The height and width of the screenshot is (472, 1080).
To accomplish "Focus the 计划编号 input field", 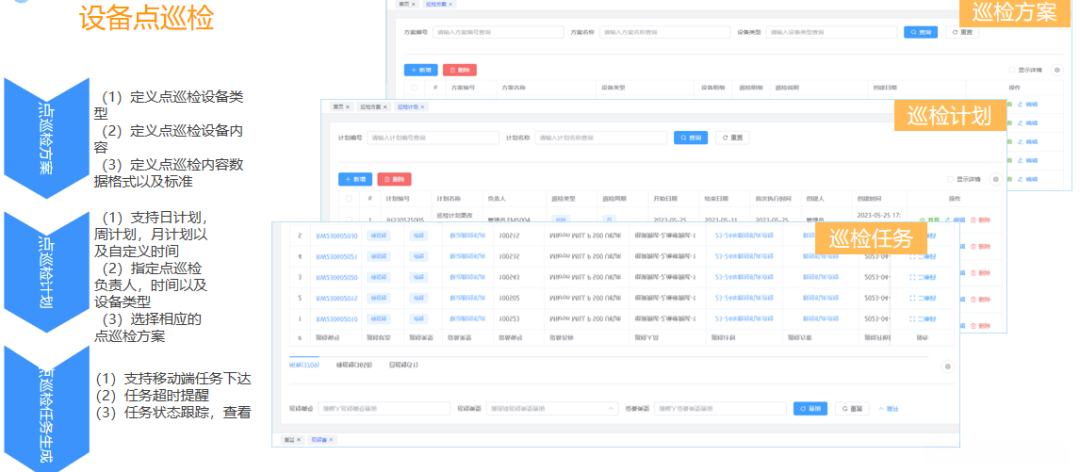I will [x=433, y=138].
